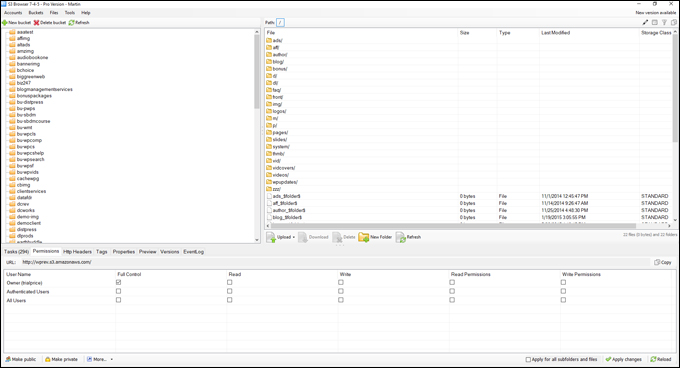This screenshot has width=680, height=368.
Task: Open the More dropdown arrow
Action: click(111, 359)
